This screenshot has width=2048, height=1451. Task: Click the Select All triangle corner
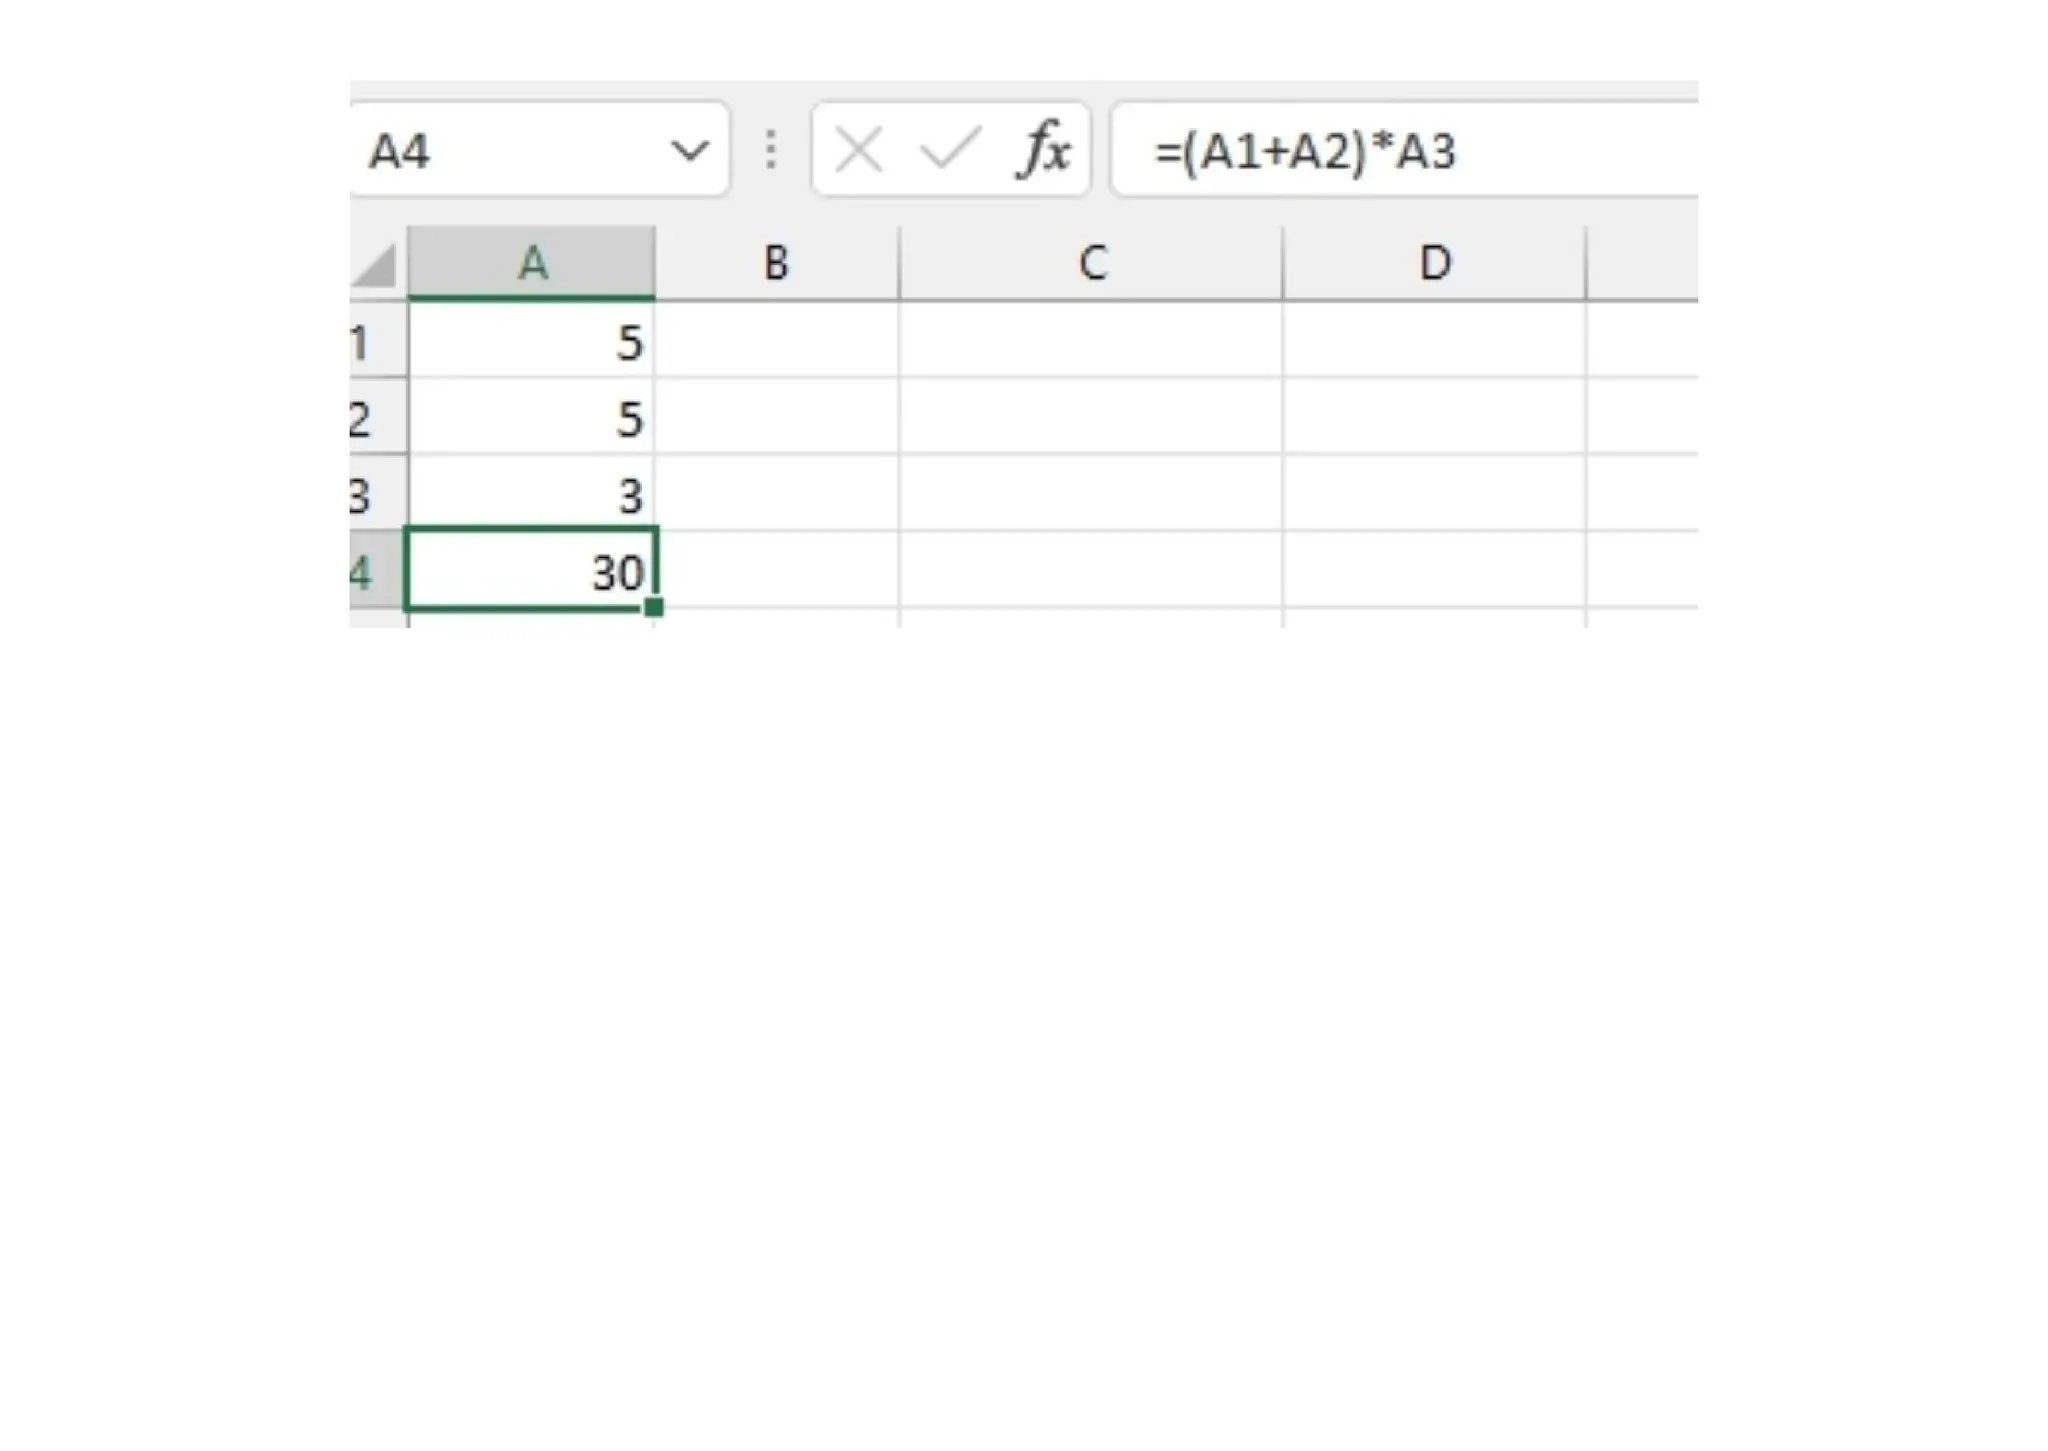pos(376,265)
